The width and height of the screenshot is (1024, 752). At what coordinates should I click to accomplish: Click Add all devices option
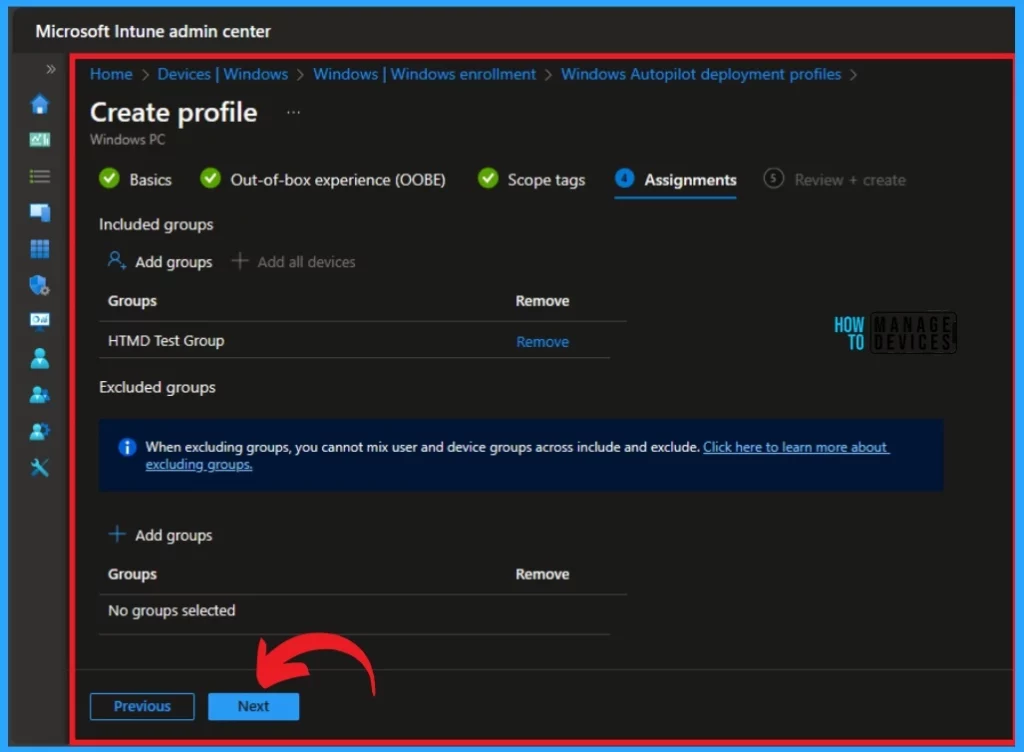click(x=294, y=262)
